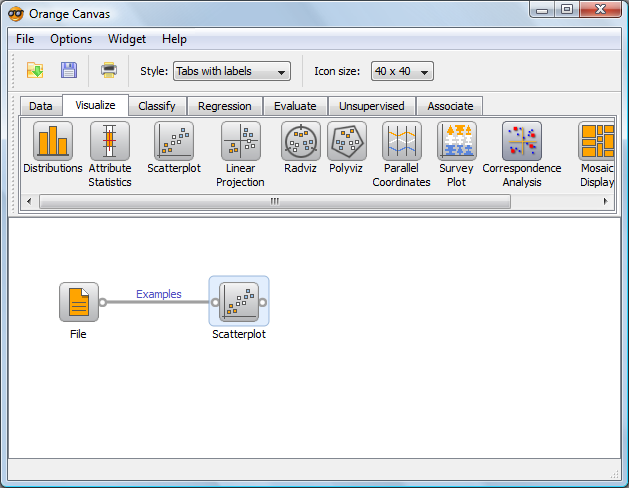Click the toolbox scroll right arrow
The image size is (629, 488).
pyautogui.click(x=605, y=201)
